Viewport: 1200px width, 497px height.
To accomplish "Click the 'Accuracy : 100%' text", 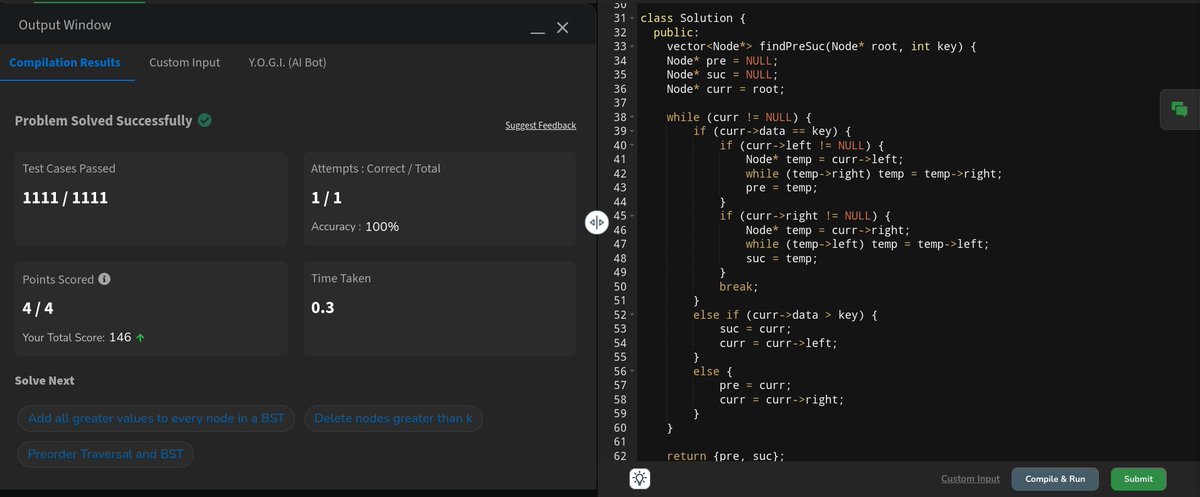I will (x=355, y=227).
